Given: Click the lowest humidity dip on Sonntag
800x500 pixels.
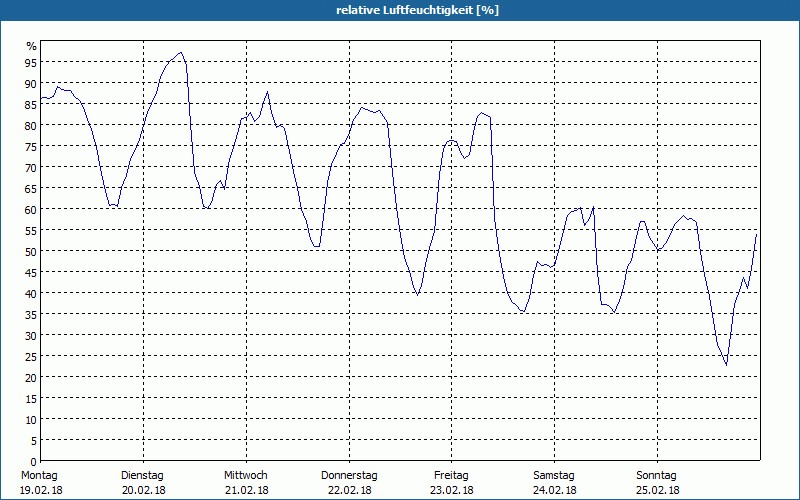Looking at the screenshot, I should coord(726,365).
